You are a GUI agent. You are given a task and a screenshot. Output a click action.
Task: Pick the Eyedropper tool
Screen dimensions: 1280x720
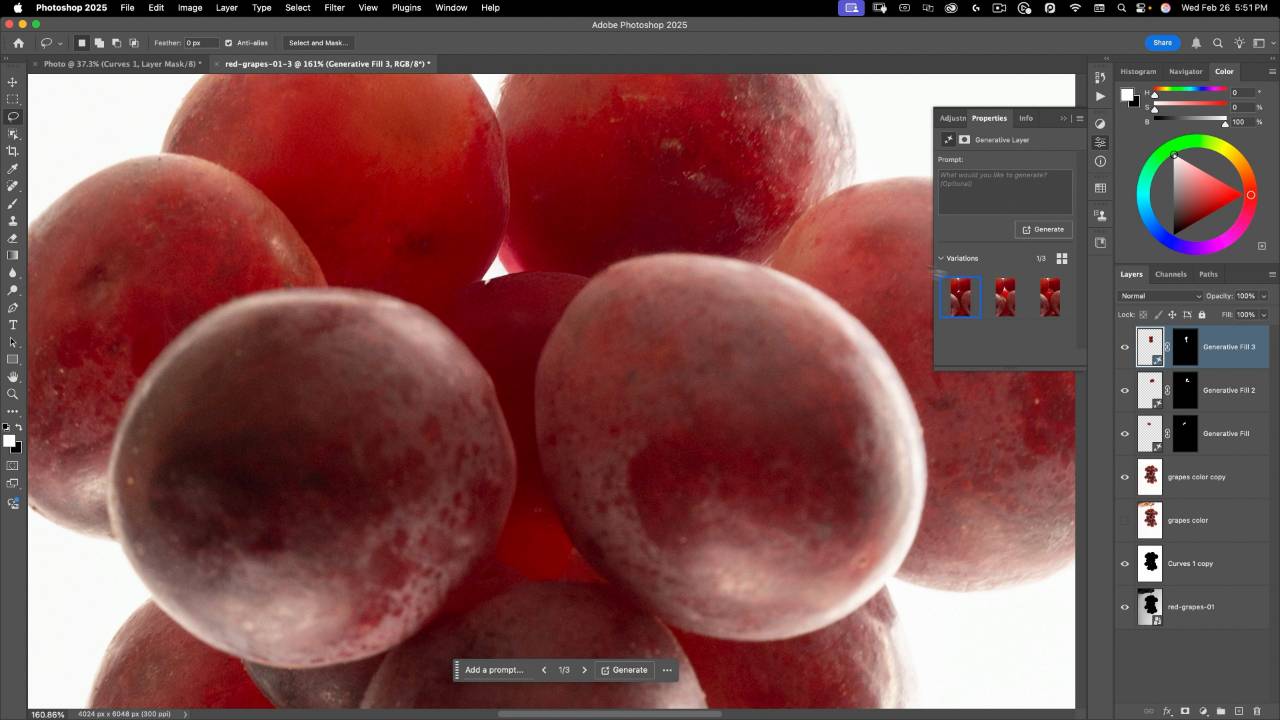coord(13,169)
